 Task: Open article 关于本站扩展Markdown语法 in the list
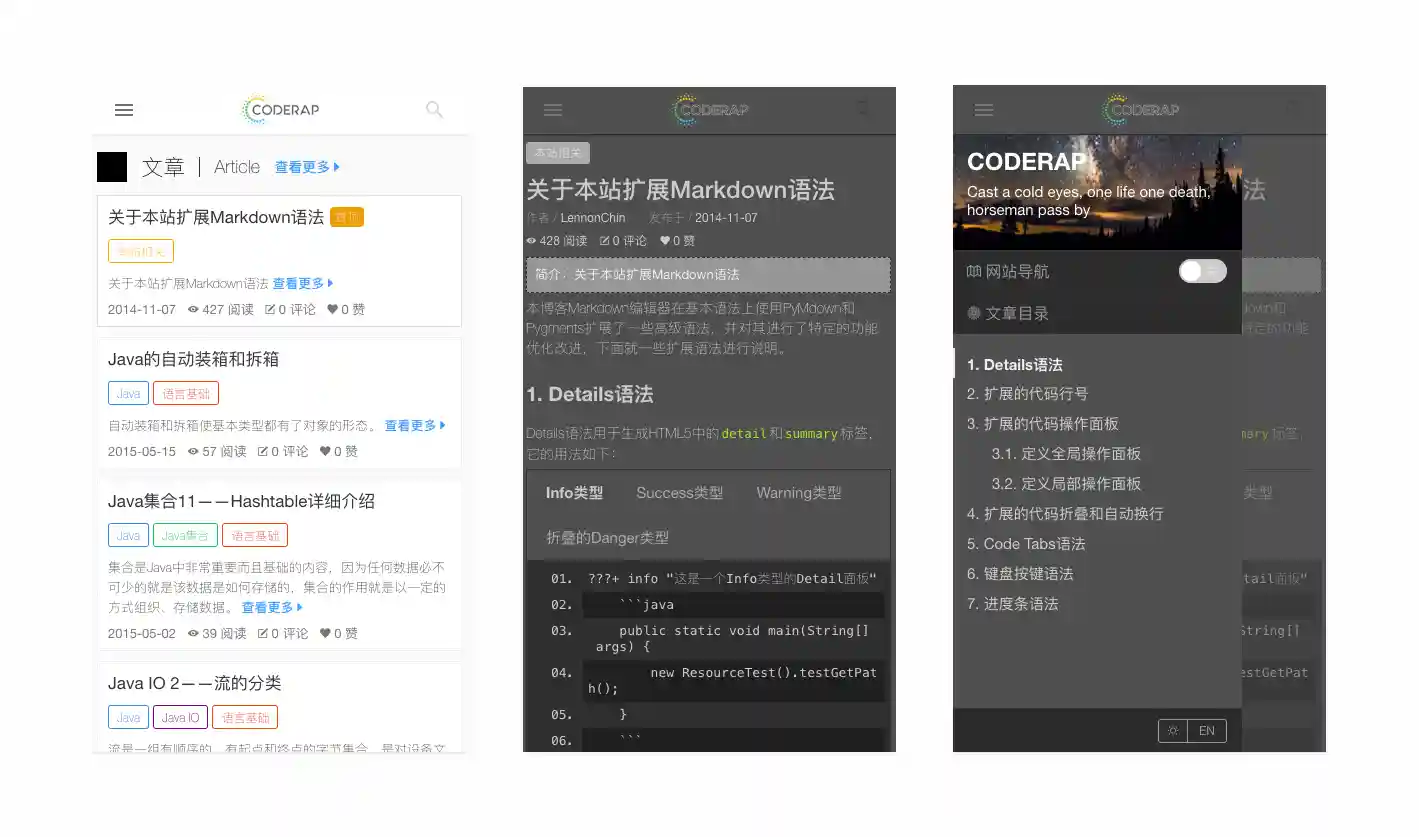pos(216,217)
